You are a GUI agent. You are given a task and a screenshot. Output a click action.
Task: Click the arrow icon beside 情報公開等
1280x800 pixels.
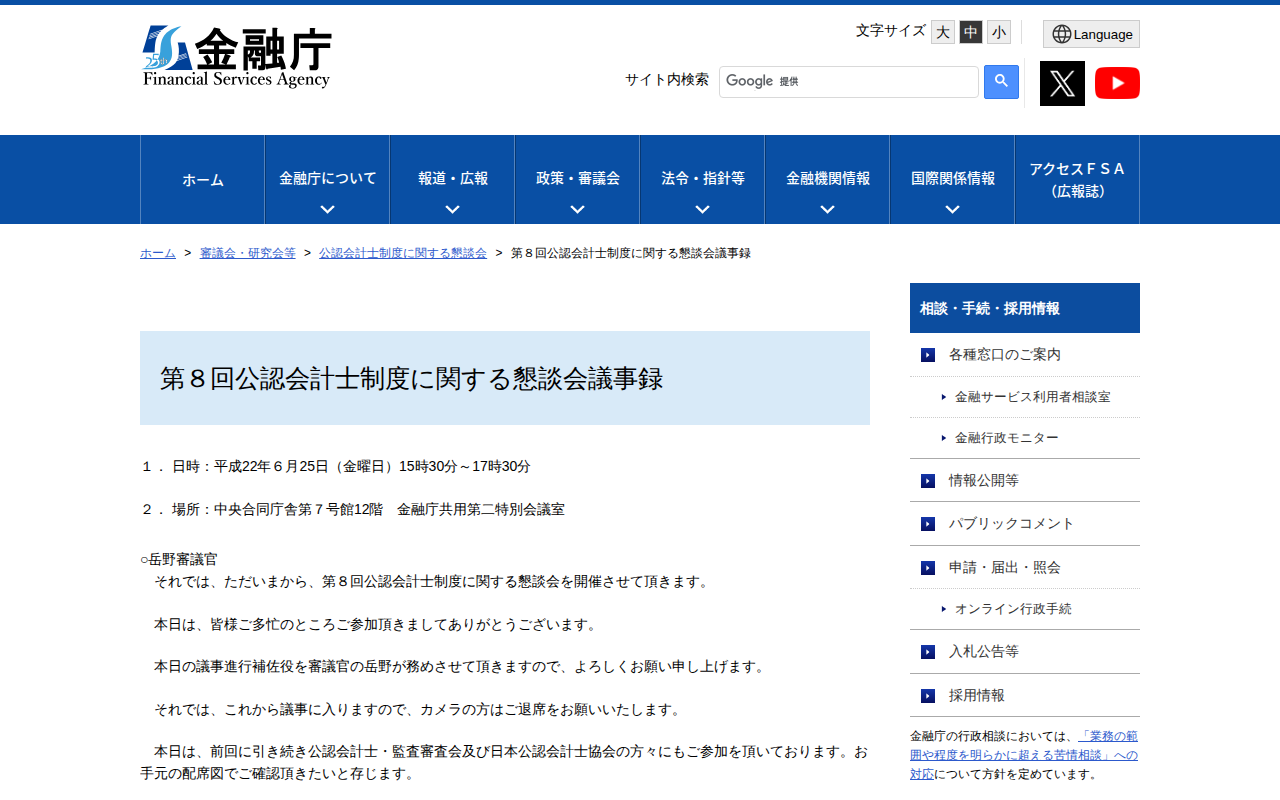pyautogui.click(x=927, y=481)
